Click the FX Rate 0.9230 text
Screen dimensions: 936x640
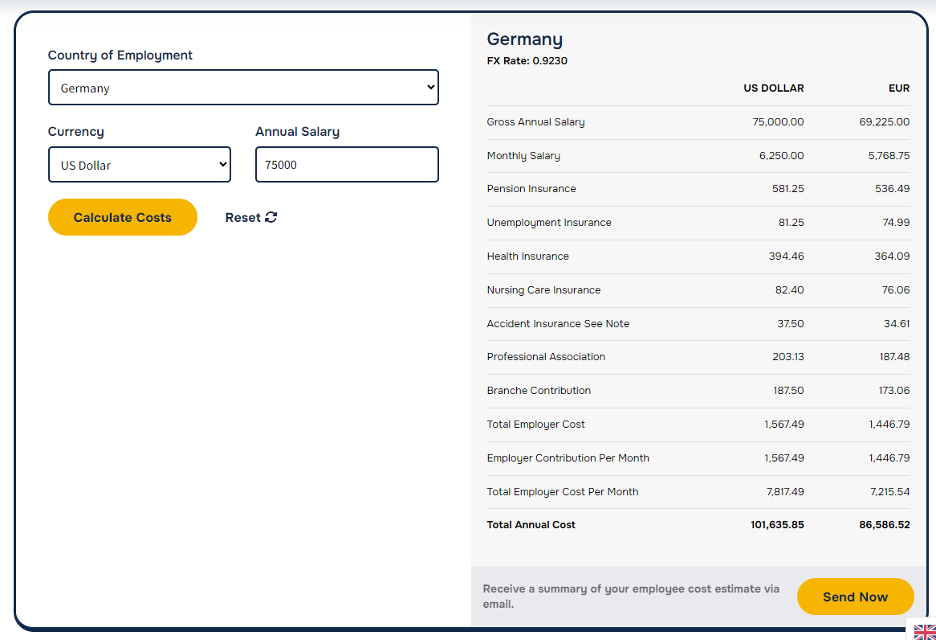coord(527,61)
